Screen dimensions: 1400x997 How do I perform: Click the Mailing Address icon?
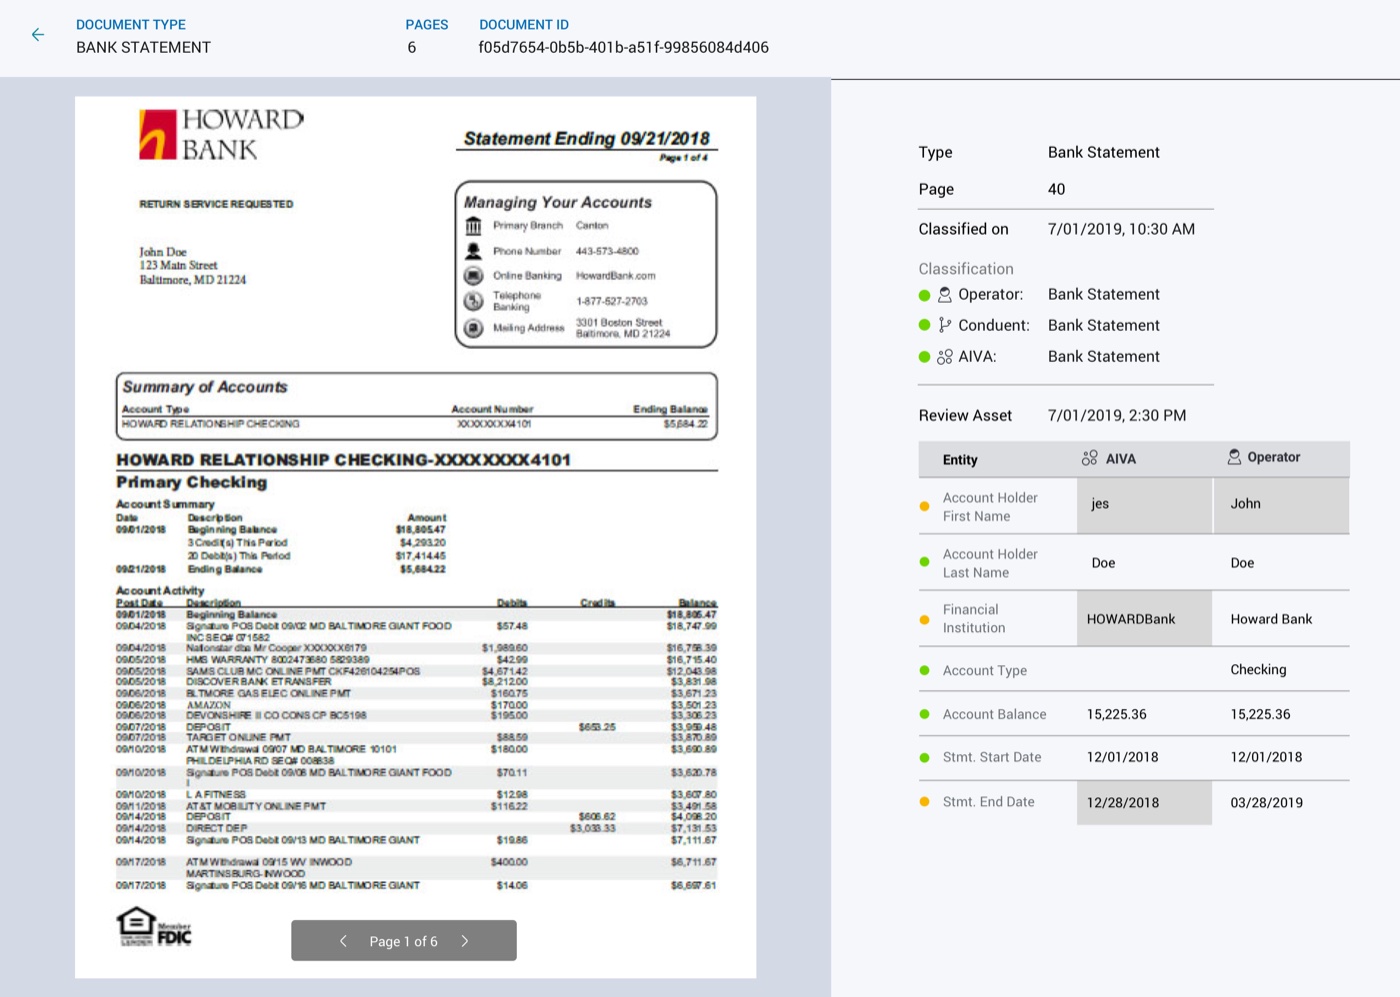point(474,328)
